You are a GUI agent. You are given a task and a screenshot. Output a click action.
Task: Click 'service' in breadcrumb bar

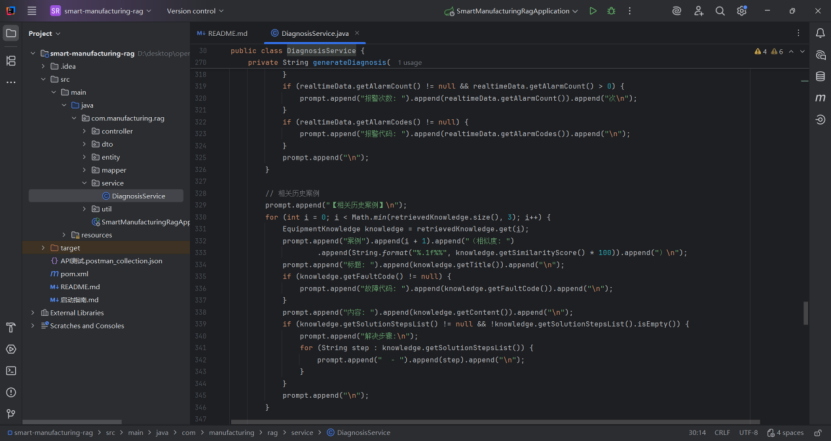pyautogui.click(x=302, y=432)
